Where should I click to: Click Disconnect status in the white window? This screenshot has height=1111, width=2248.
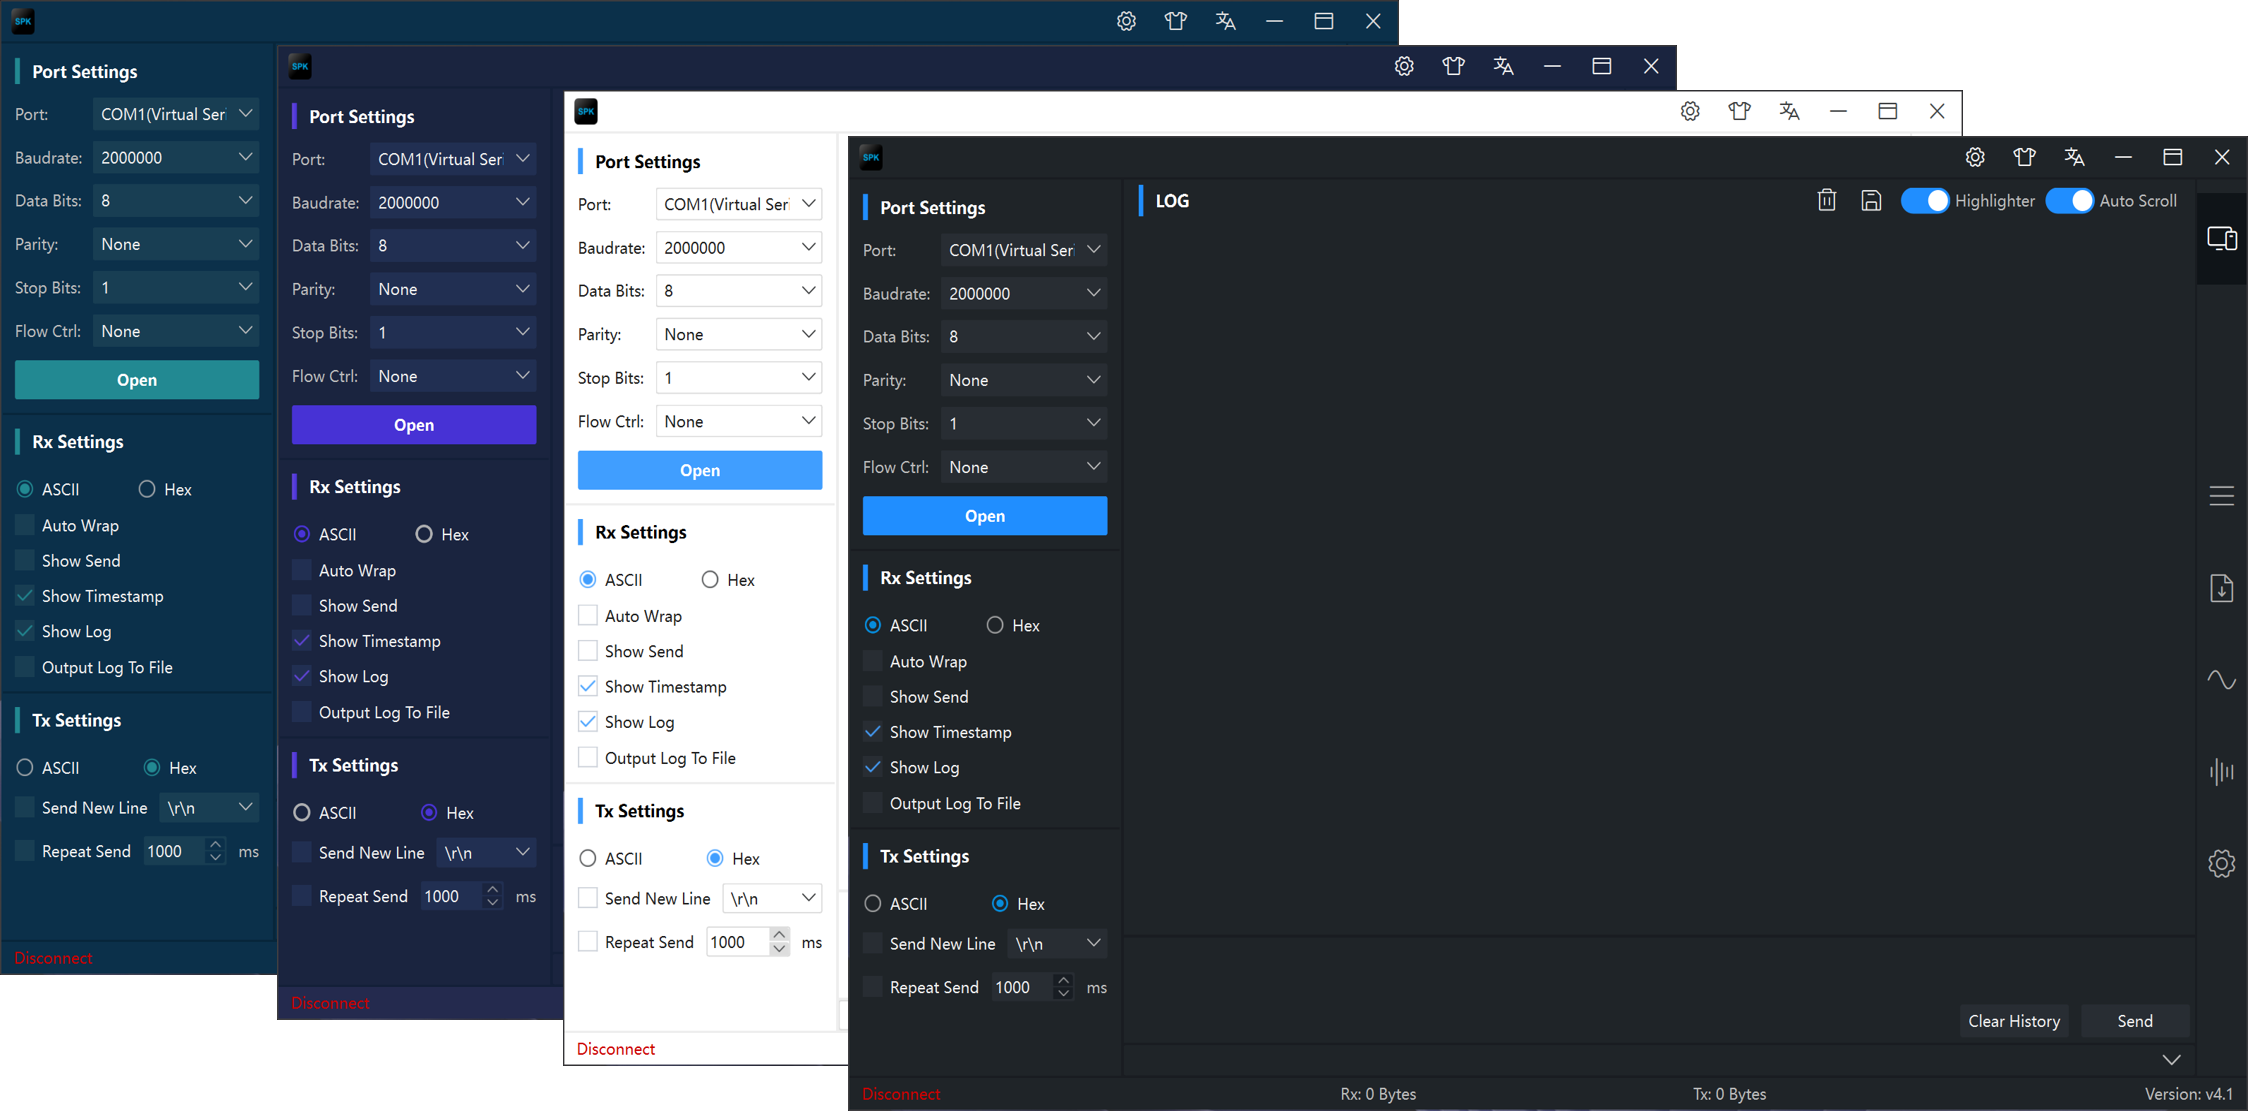pyautogui.click(x=616, y=1049)
